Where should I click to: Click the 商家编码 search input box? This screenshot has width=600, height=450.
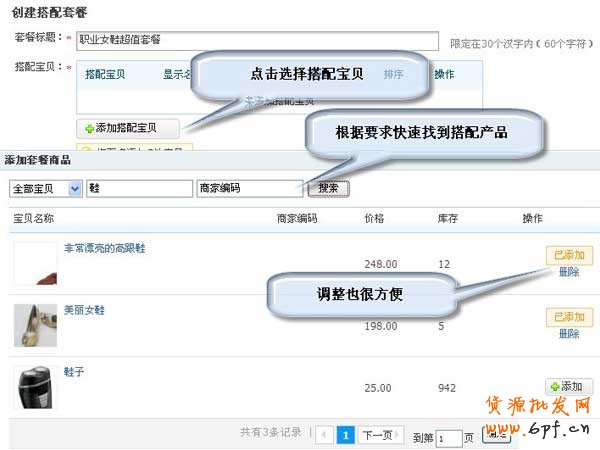coord(249,188)
